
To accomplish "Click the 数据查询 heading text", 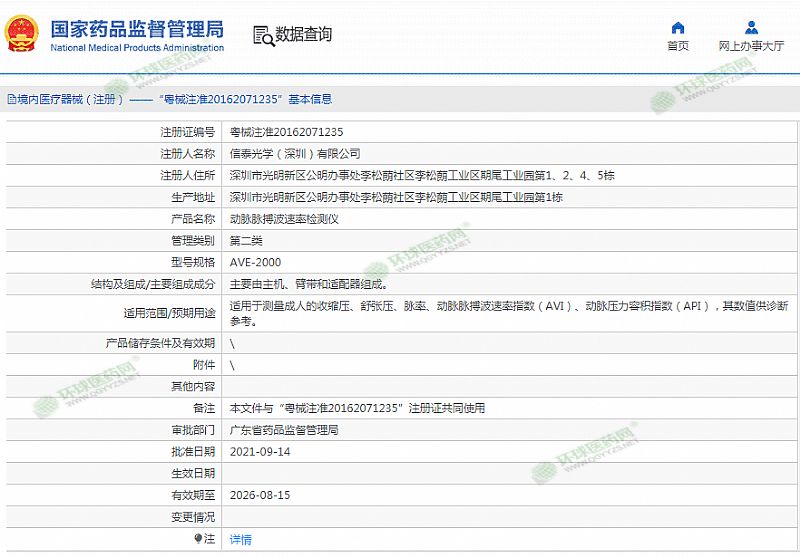I will pos(303,35).
